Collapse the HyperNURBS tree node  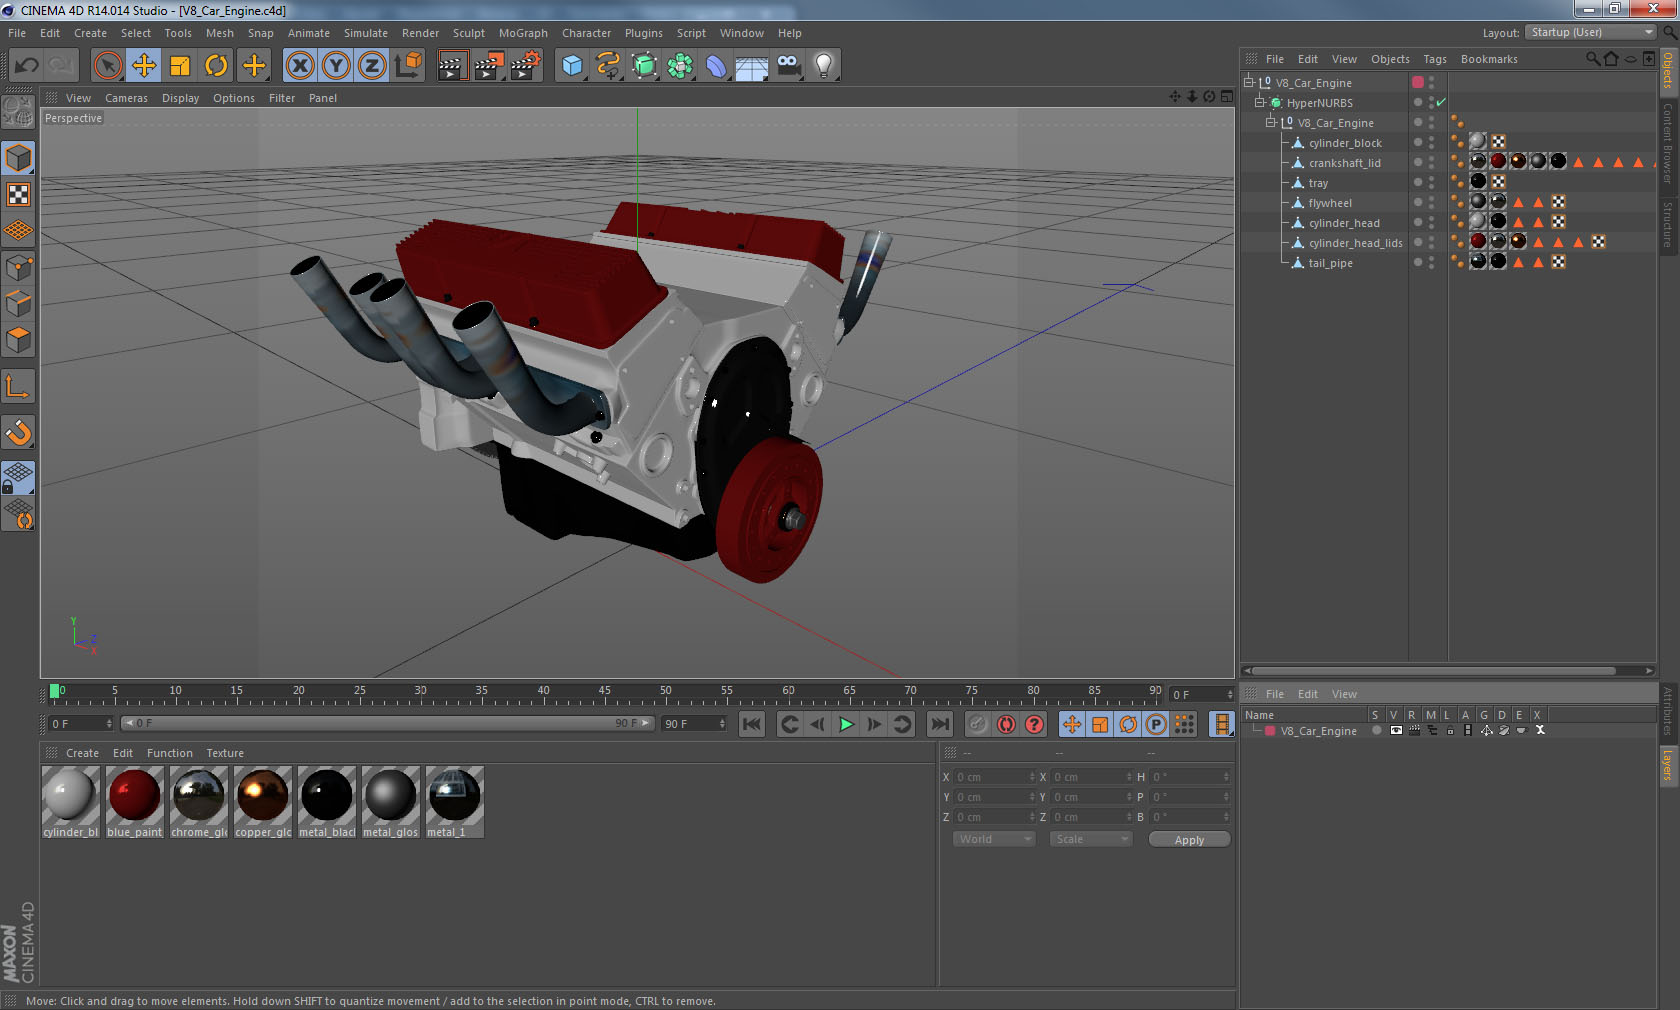[1260, 103]
